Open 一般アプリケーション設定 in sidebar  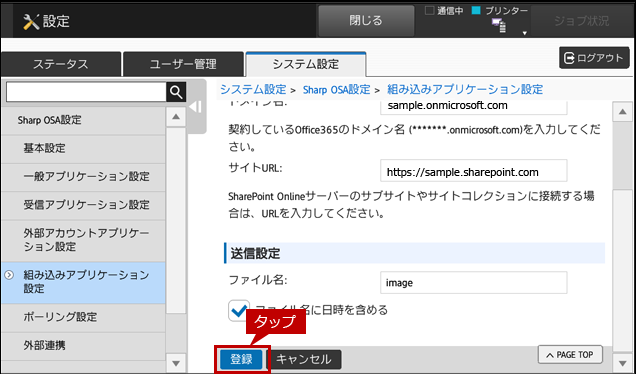83,177
